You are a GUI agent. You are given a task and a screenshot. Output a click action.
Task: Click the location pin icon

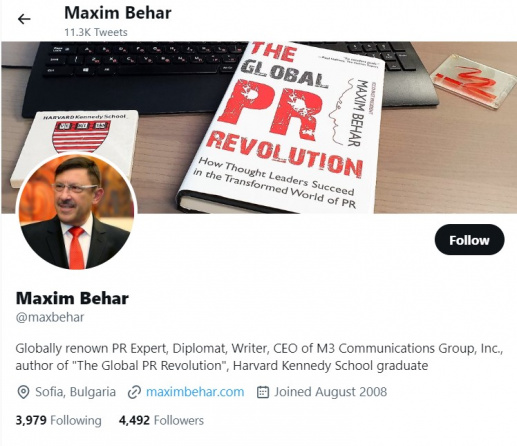[x=23, y=392]
